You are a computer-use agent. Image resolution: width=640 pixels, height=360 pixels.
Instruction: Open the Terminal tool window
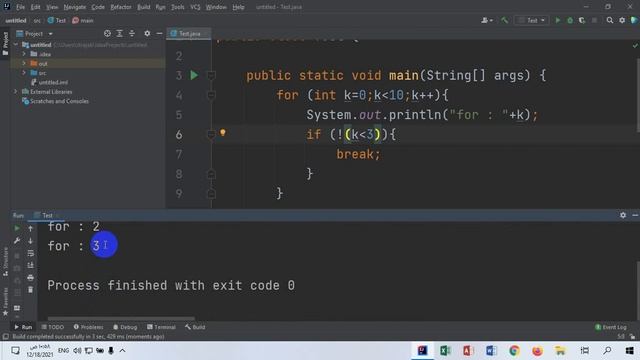pos(161,327)
